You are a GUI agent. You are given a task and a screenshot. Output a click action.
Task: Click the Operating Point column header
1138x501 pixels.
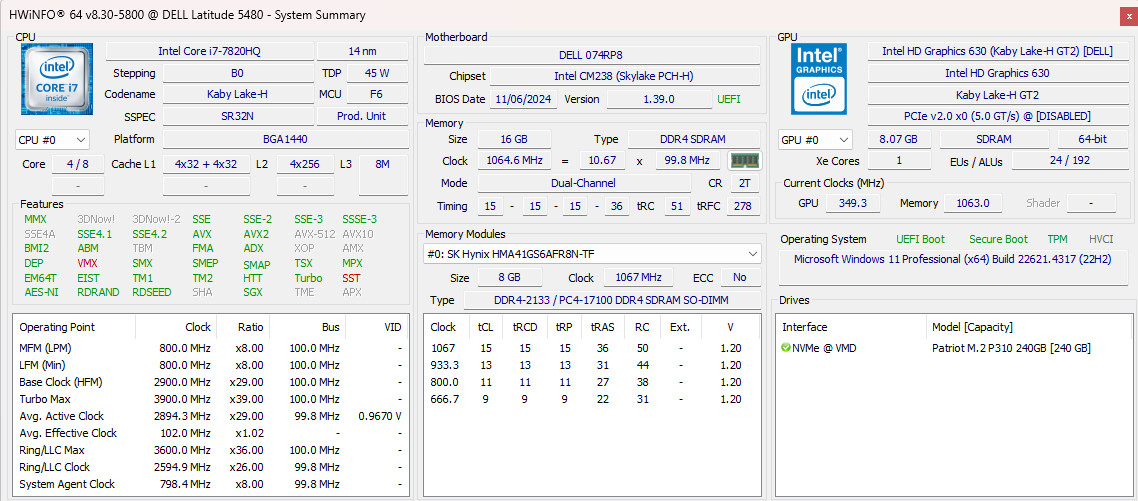[75, 327]
